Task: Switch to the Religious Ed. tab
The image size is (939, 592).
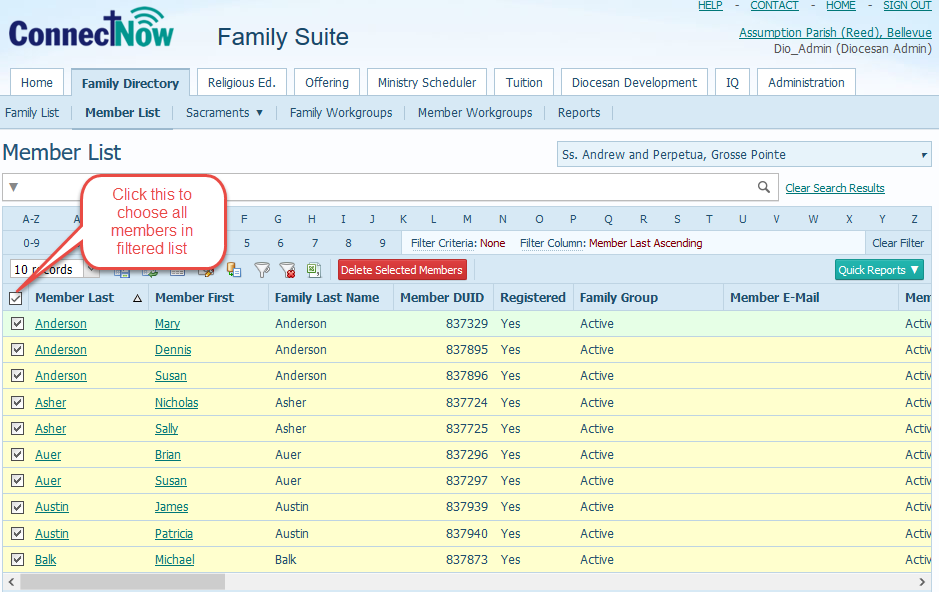Action: click(241, 83)
